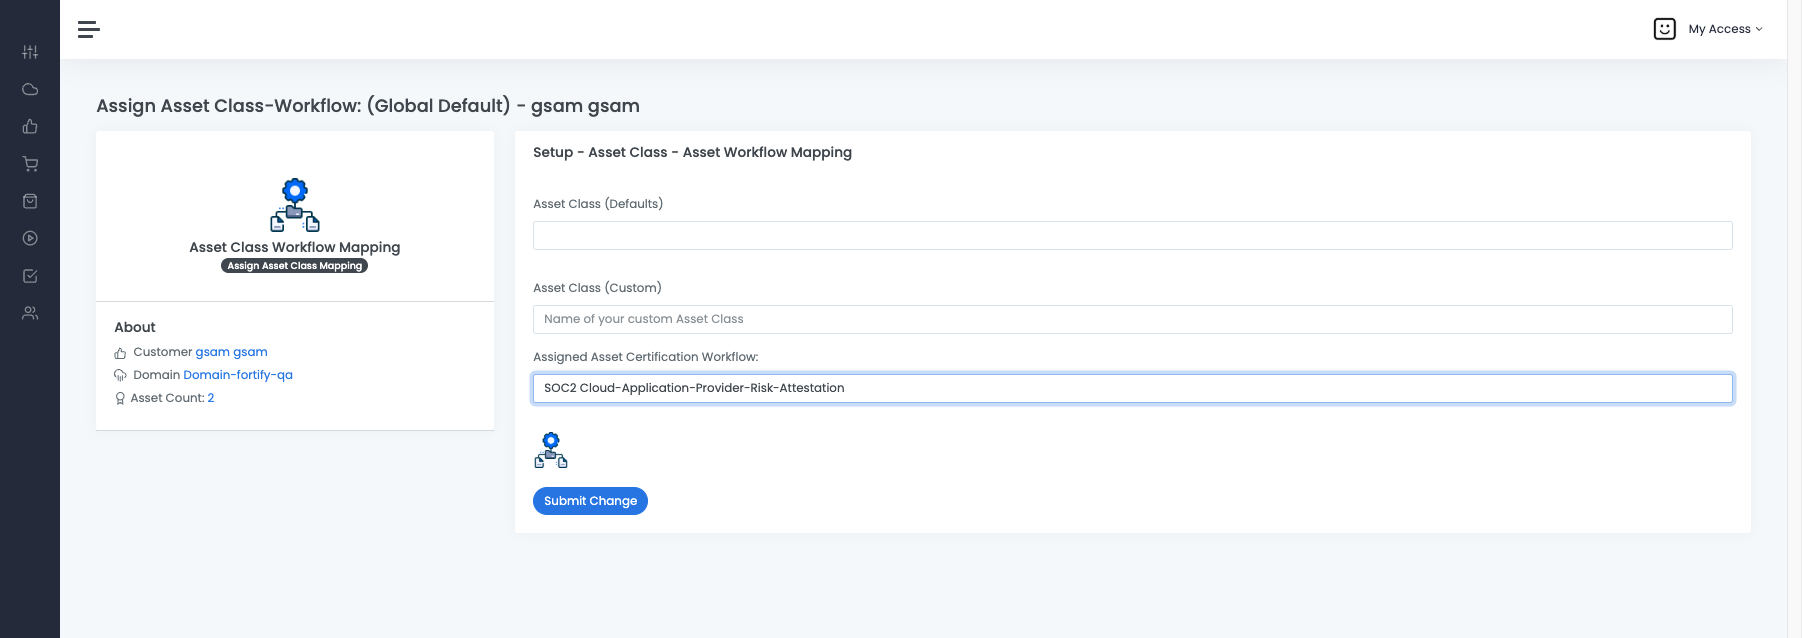This screenshot has width=1802, height=638.
Task: Click the large Asset Class Workflow Mapping icon
Action: click(x=295, y=205)
